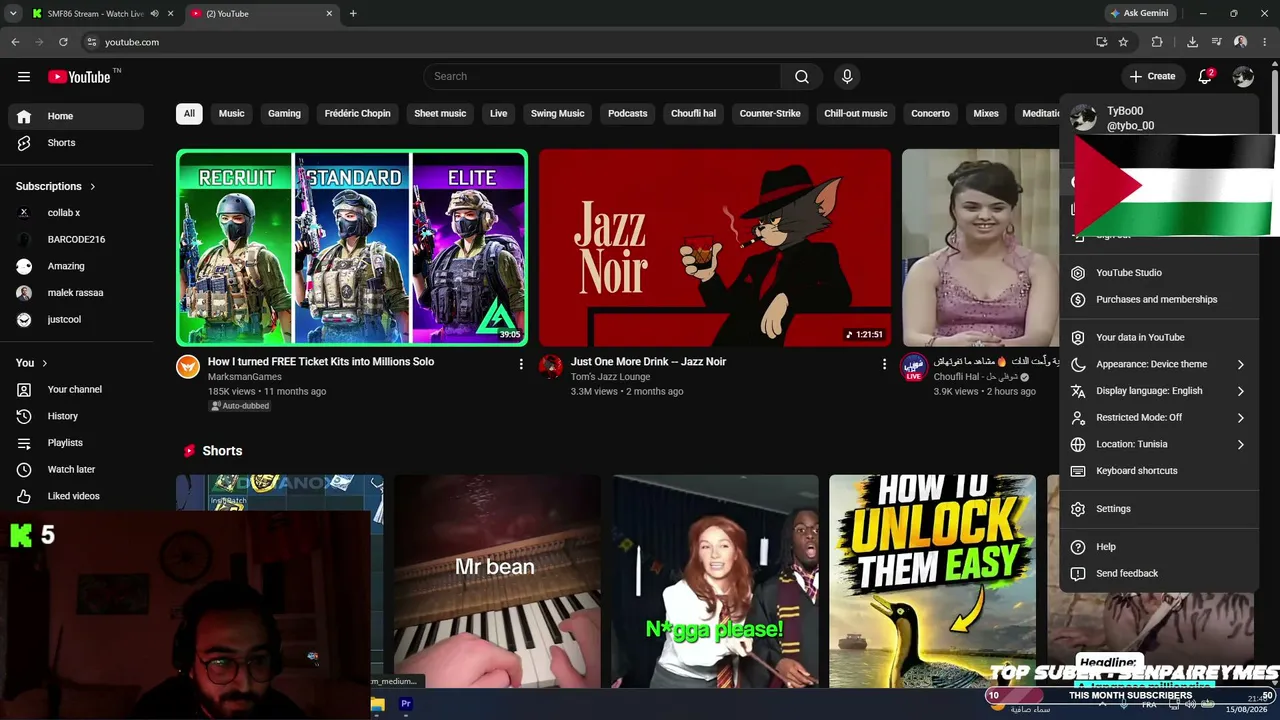Go back with the browser back arrow
1280x720 pixels.
[x=15, y=42]
